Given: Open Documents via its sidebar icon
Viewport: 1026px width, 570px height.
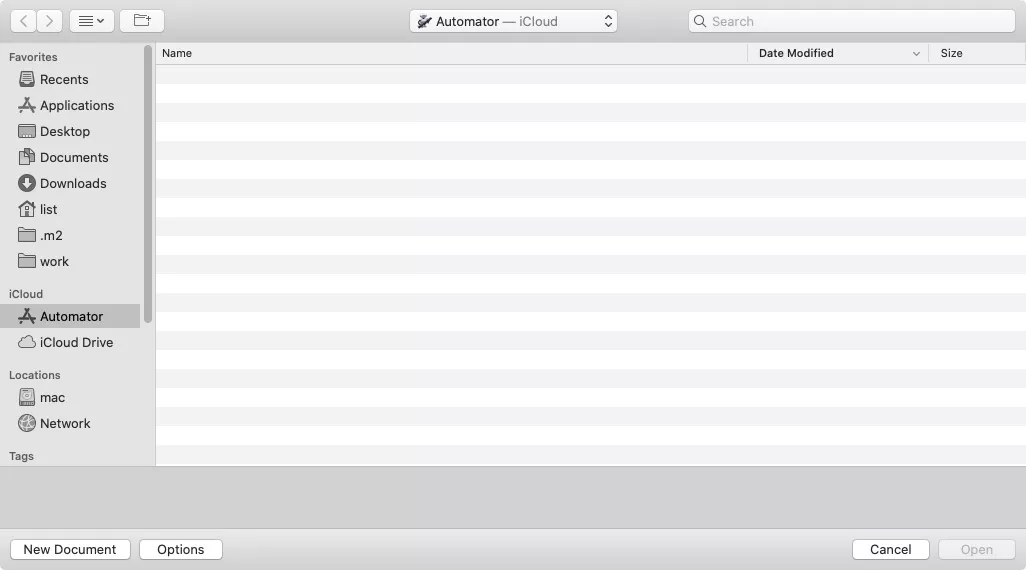Looking at the screenshot, I should point(27,157).
